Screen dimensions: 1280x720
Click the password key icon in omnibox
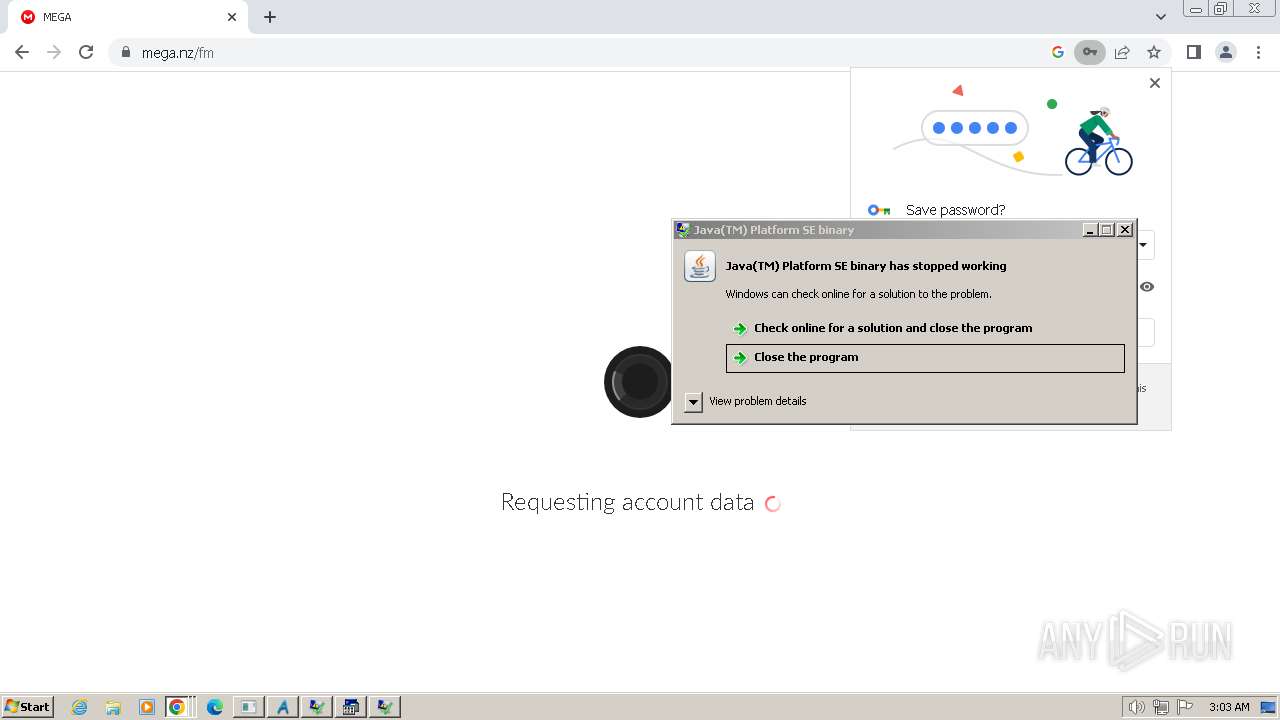coord(1090,52)
